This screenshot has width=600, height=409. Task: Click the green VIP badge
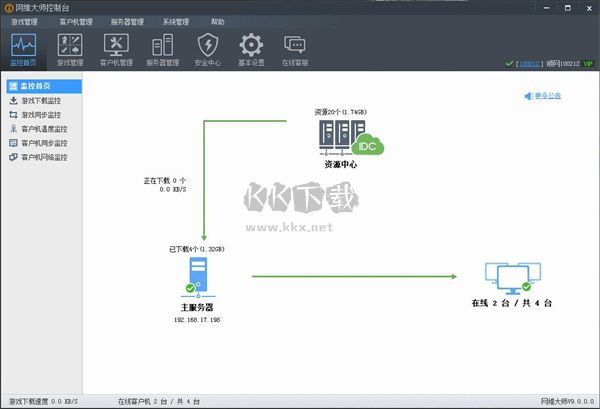[588, 64]
